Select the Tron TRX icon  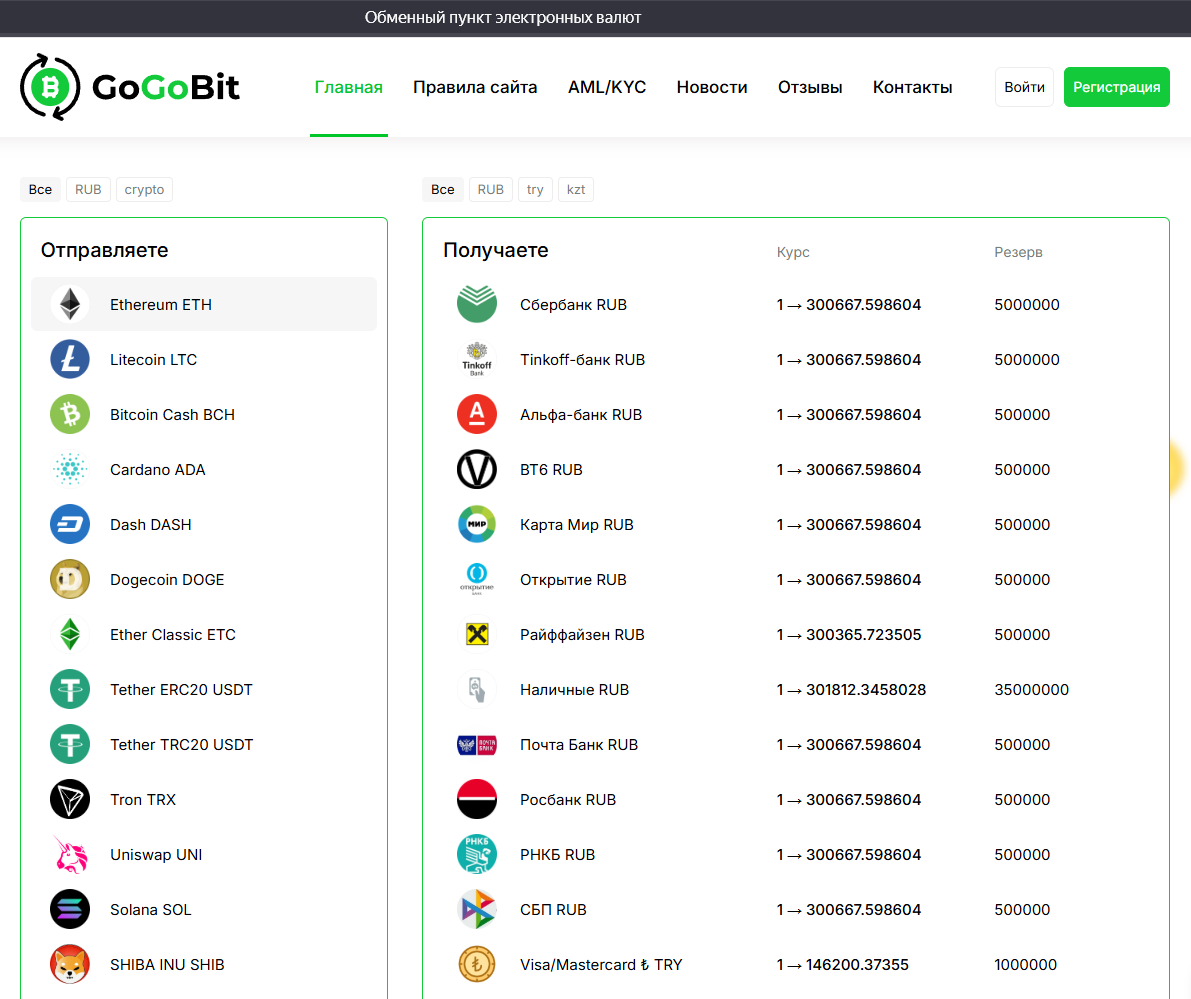[70, 799]
